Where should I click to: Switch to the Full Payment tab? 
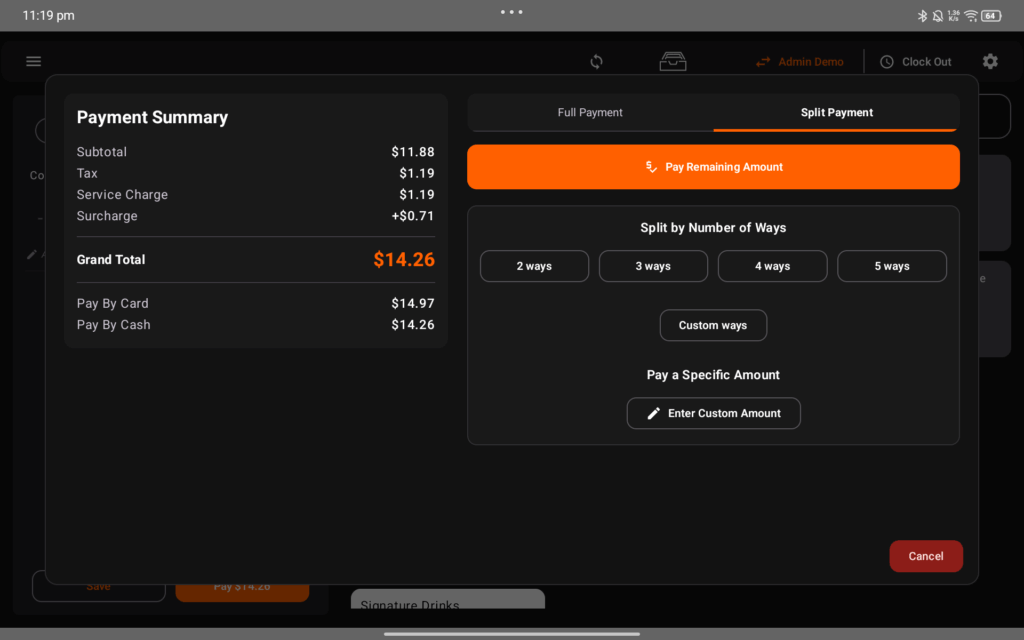(590, 113)
